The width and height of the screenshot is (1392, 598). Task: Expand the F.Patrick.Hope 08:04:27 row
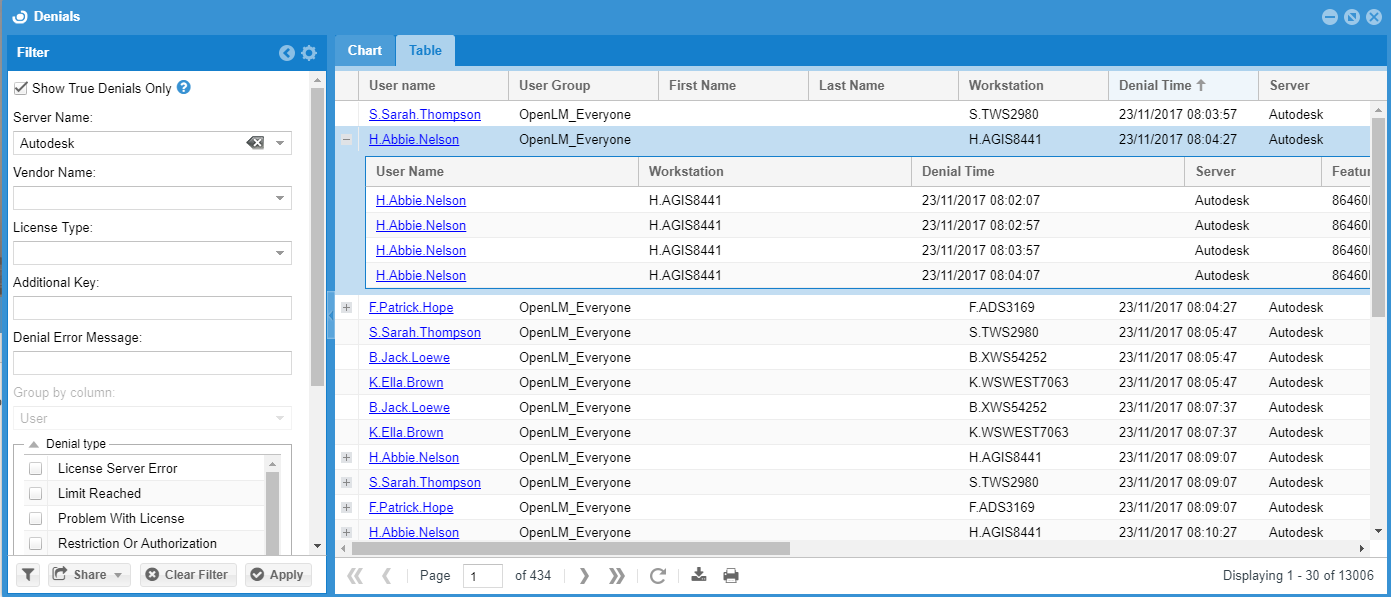point(347,308)
